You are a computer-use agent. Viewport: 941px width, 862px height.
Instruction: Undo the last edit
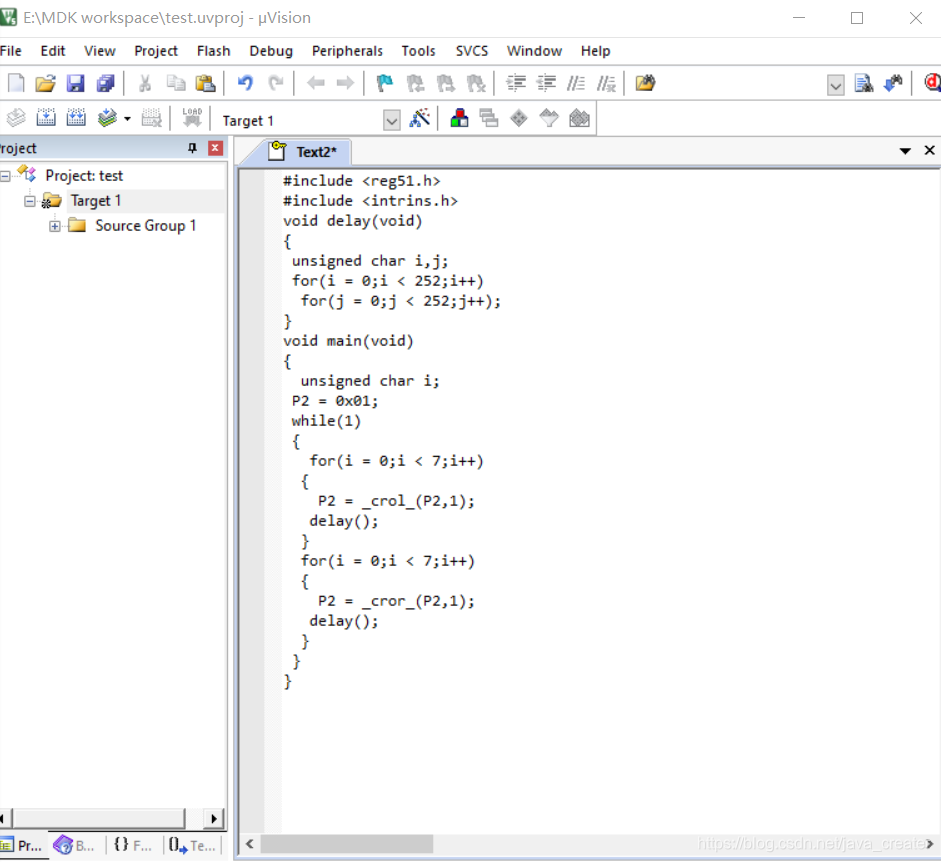245,83
